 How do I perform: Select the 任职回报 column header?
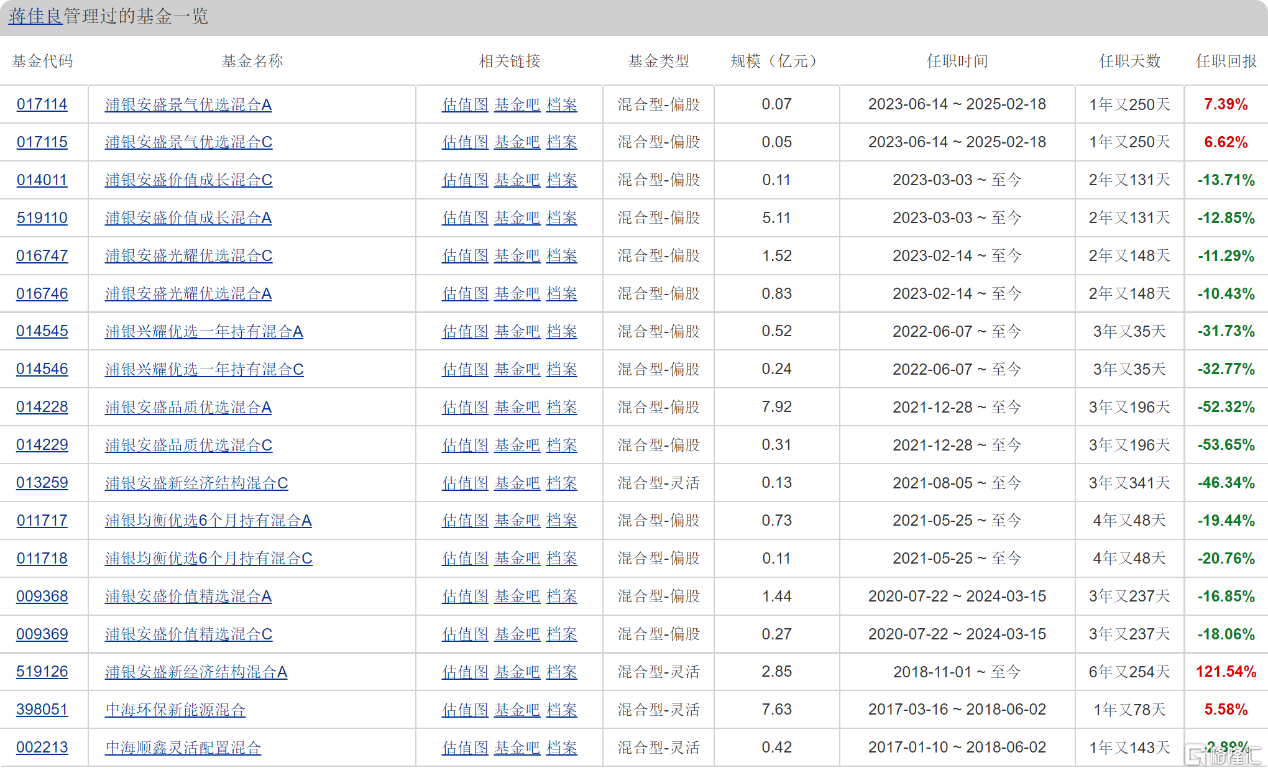[1226, 61]
